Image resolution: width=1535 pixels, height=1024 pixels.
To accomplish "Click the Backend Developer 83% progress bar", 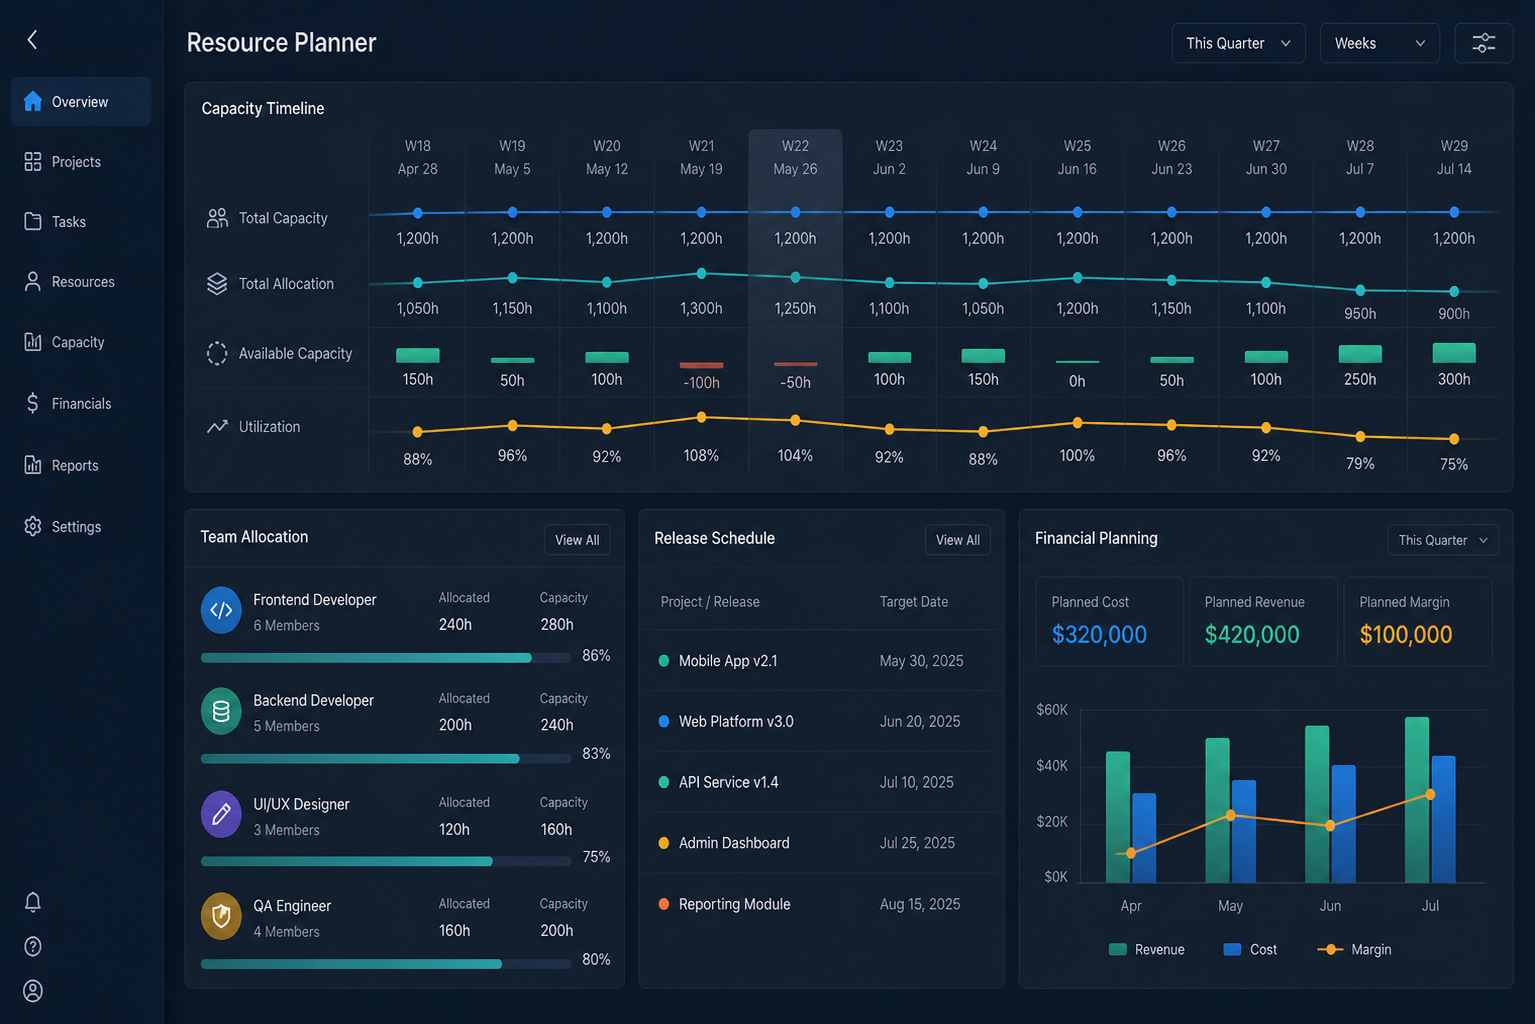I will point(386,758).
